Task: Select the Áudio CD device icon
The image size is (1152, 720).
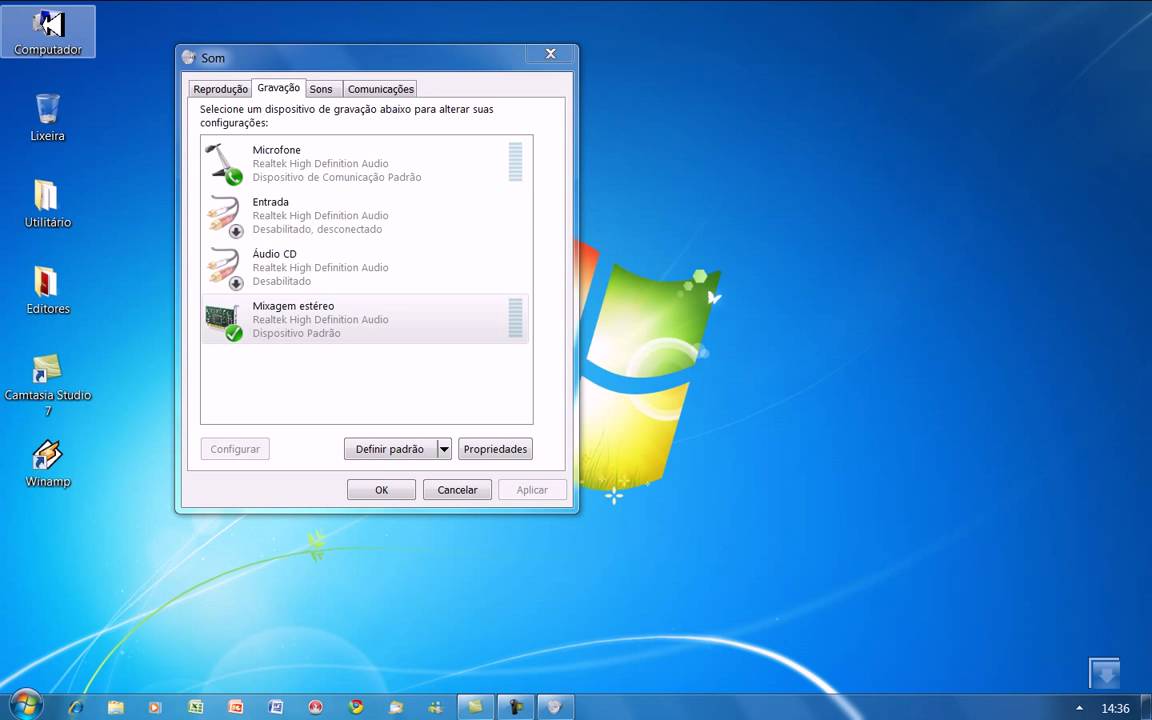Action: click(224, 268)
